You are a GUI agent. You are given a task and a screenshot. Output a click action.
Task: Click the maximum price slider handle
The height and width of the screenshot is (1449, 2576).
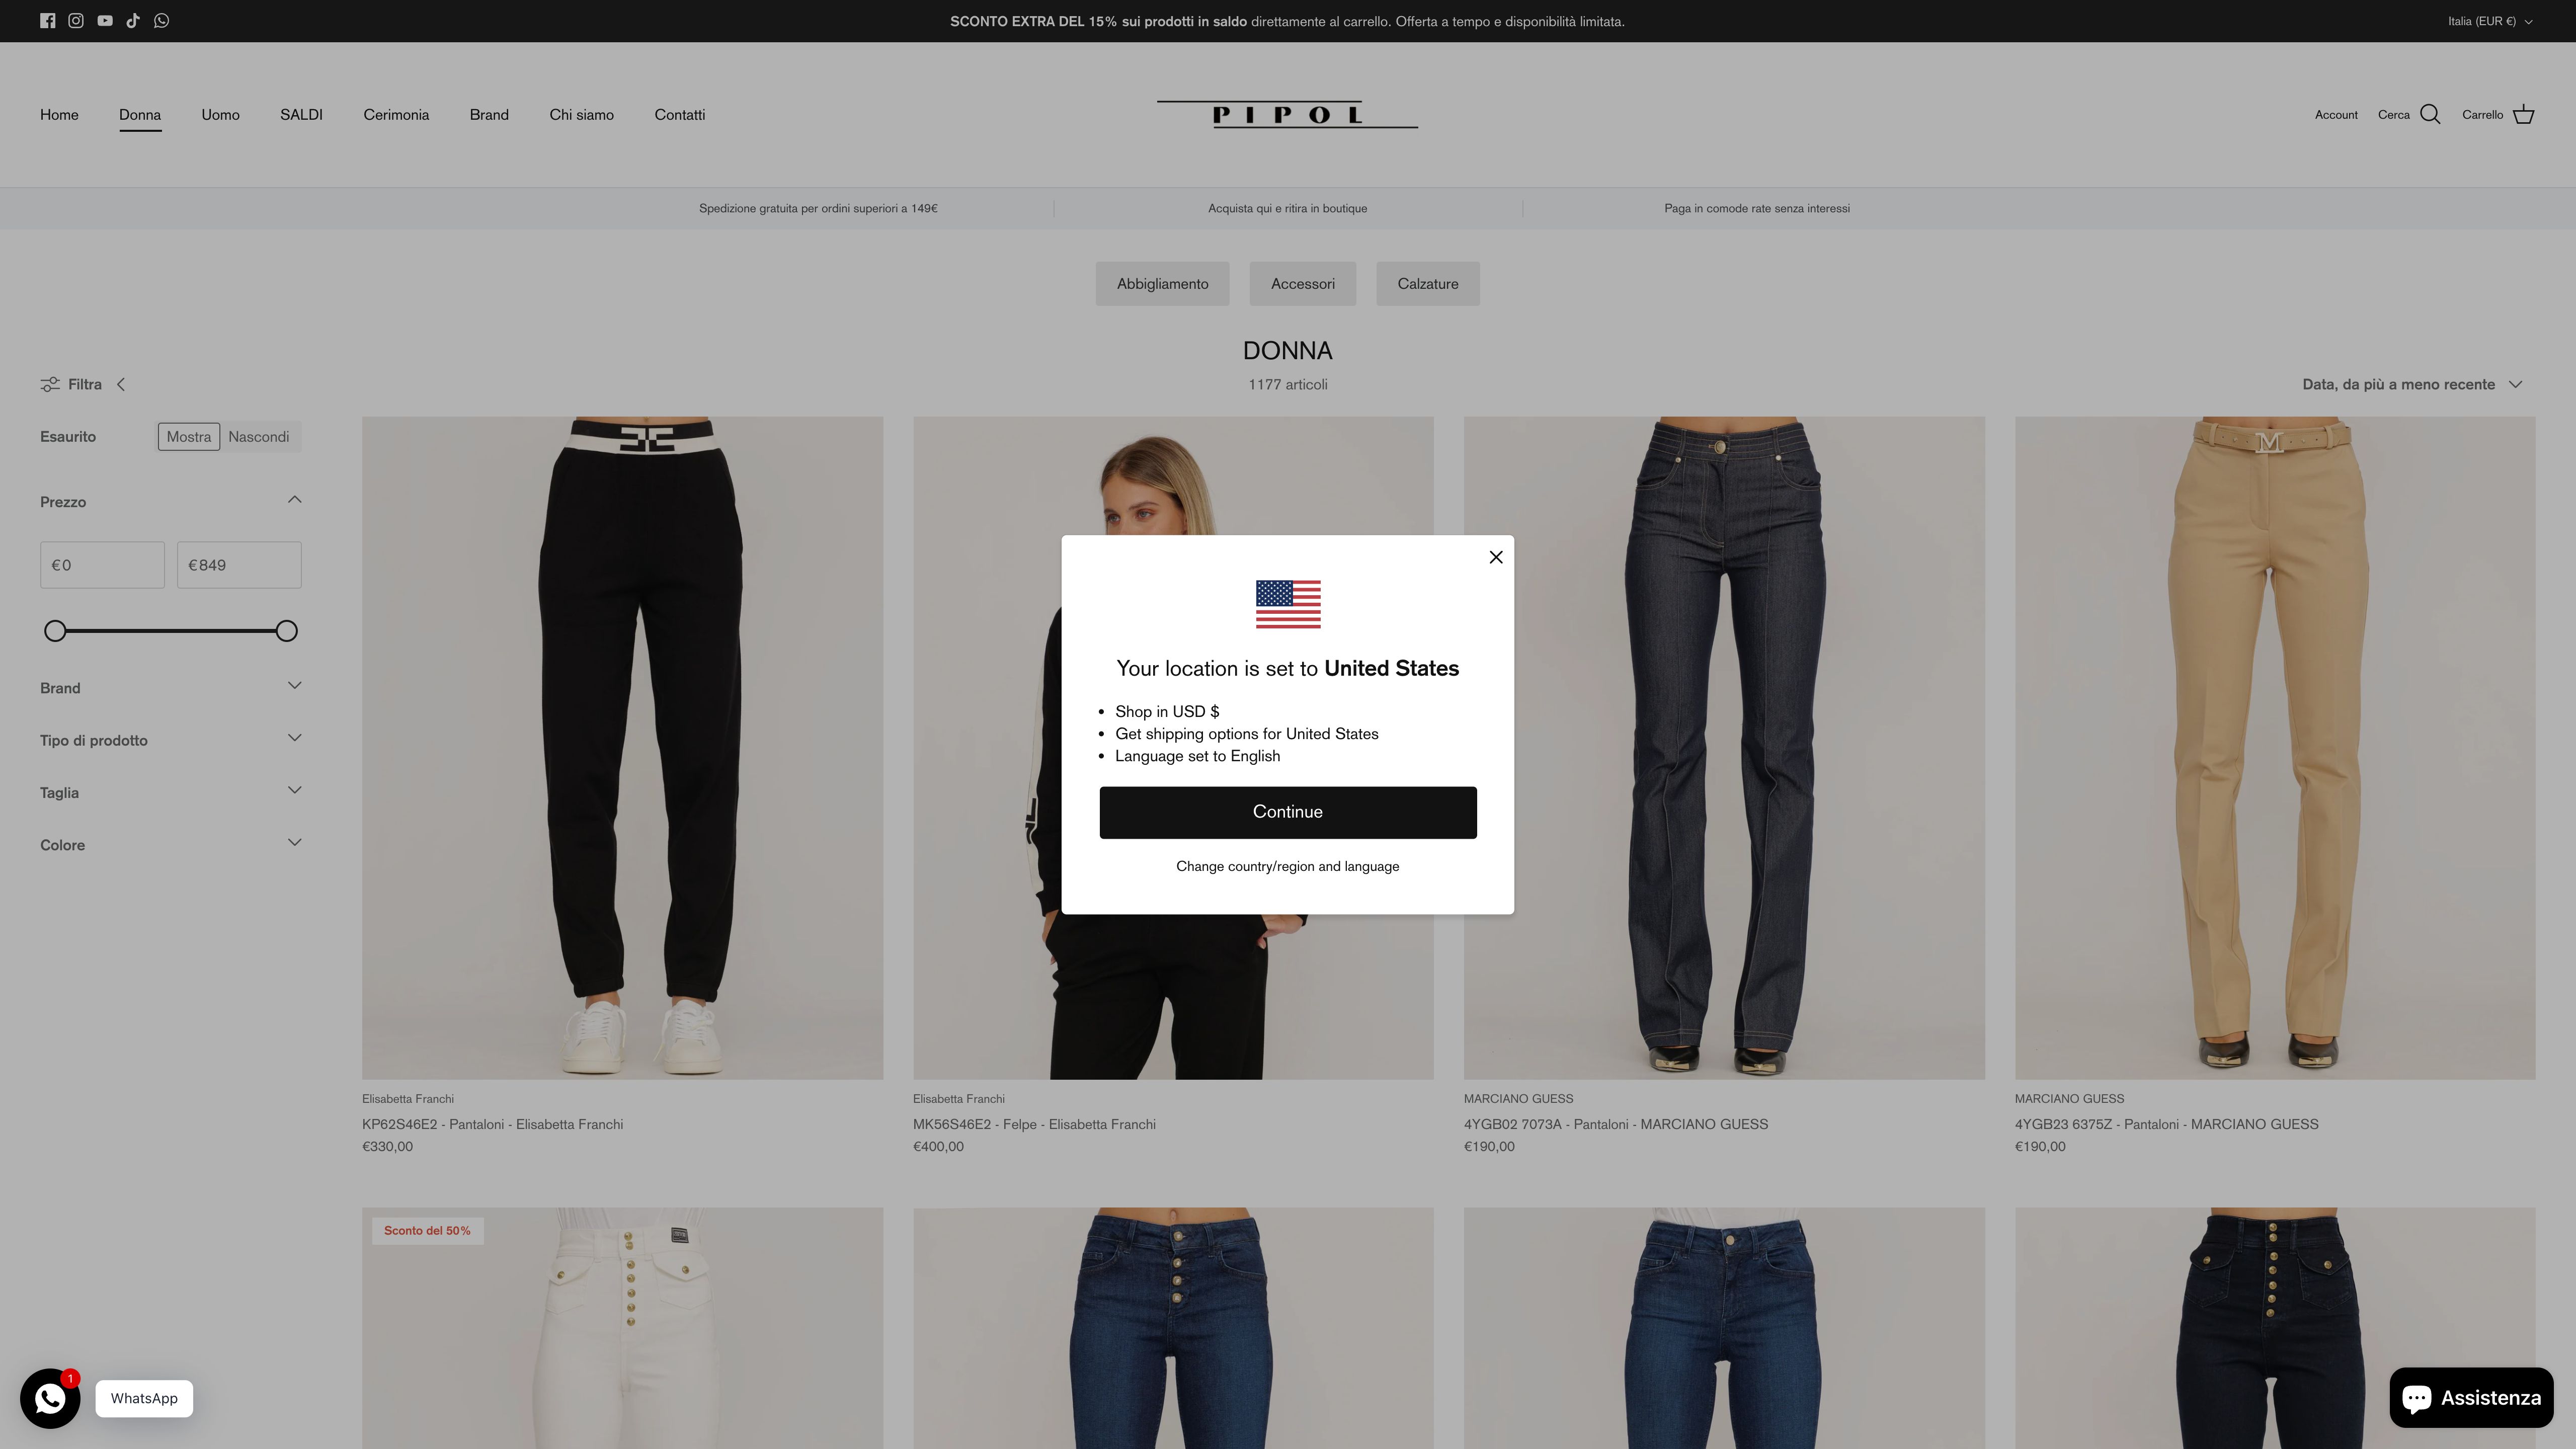click(286, 631)
